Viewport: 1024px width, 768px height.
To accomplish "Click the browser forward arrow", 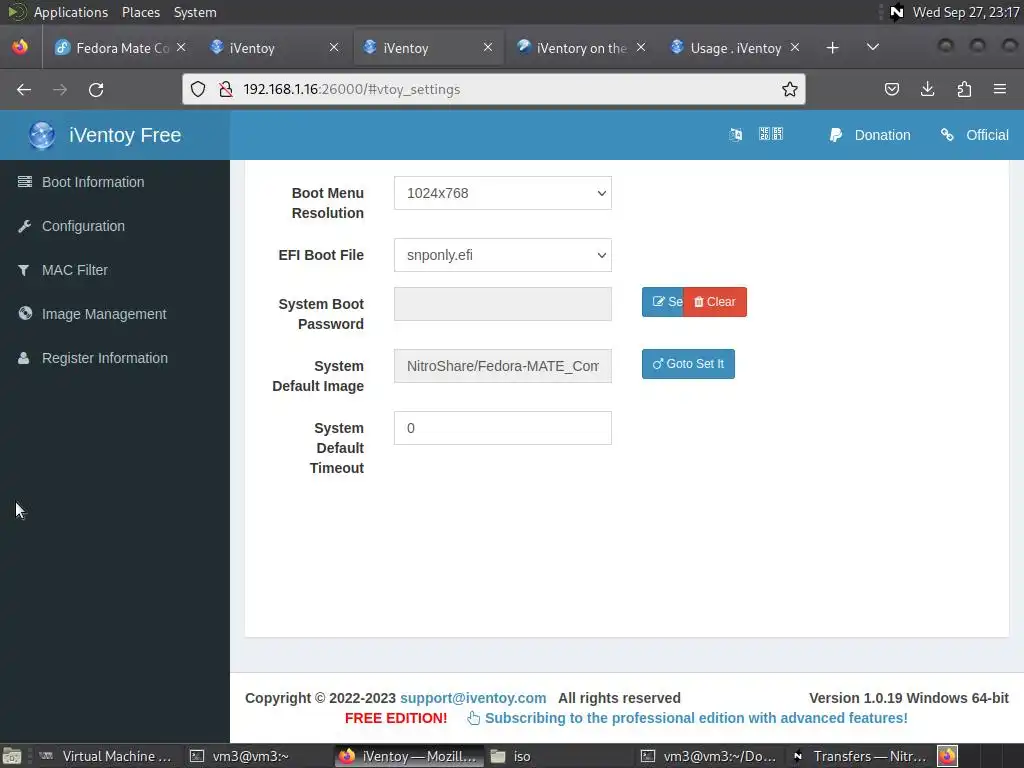I will [60, 89].
